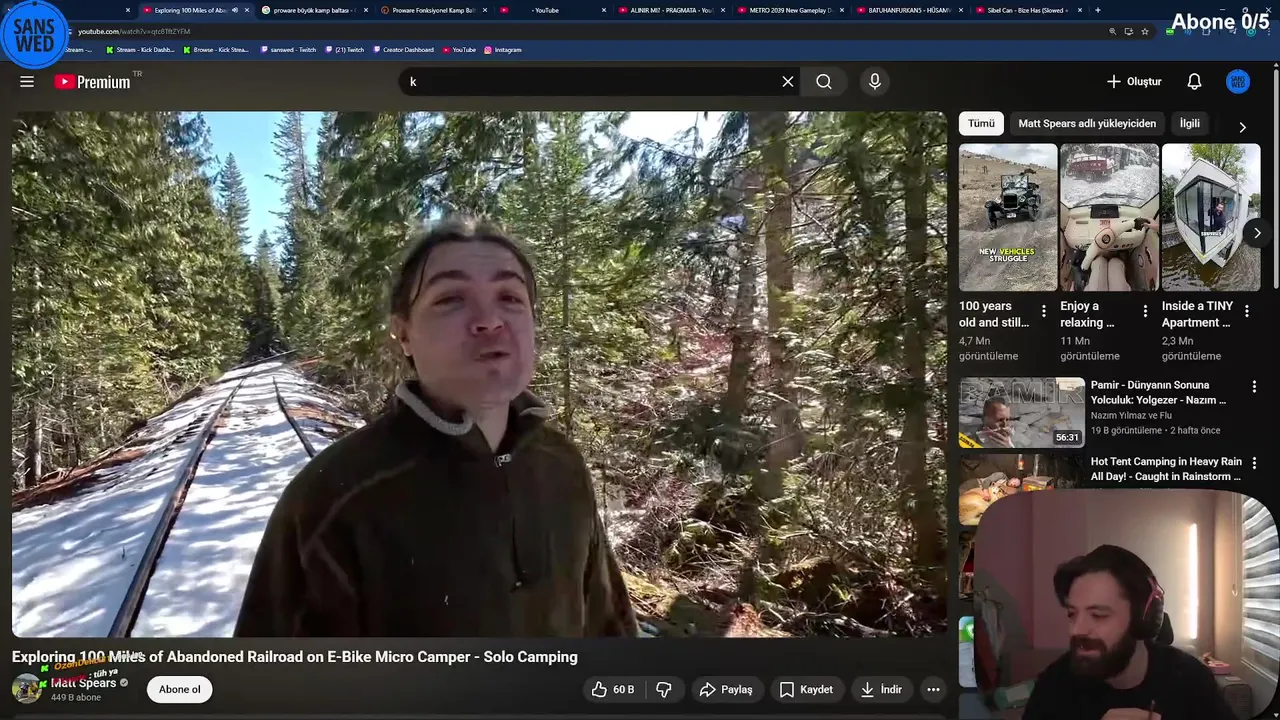Open more actions three-dot menu under video
The width and height of the screenshot is (1280, 720).
[933, 689]
